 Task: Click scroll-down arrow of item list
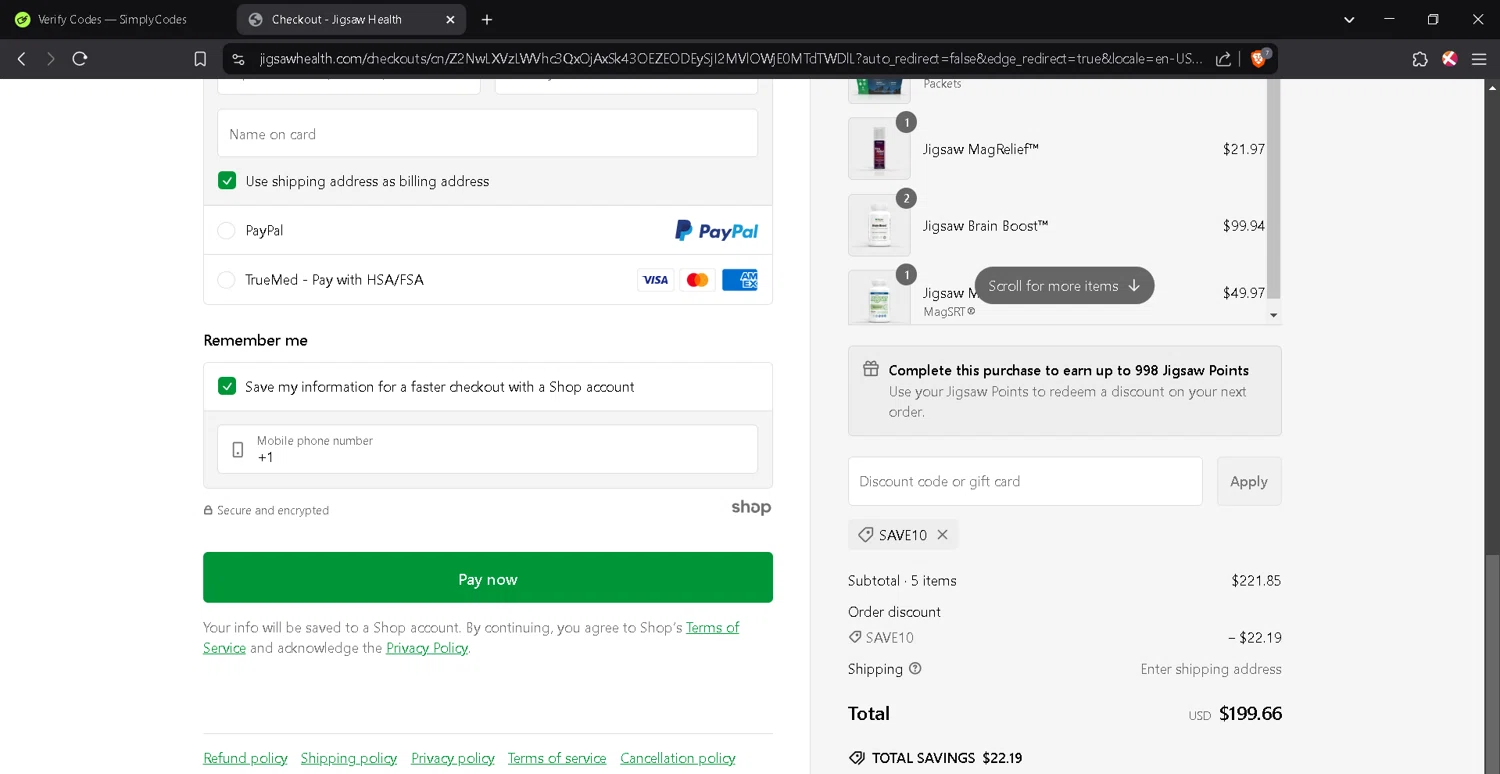1273,315
